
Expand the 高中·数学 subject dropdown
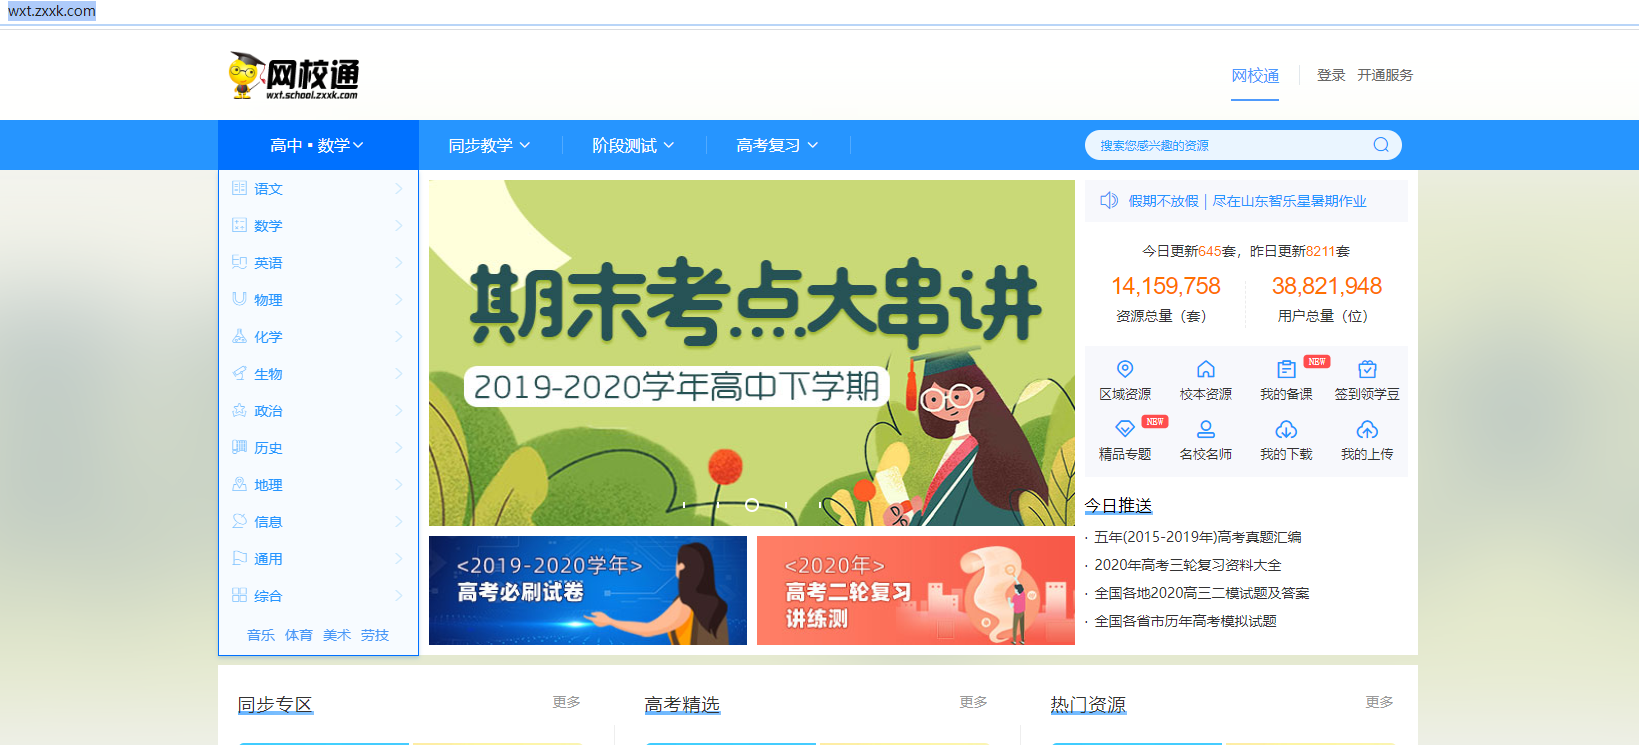pyautogui.click(x=317, y=145)
